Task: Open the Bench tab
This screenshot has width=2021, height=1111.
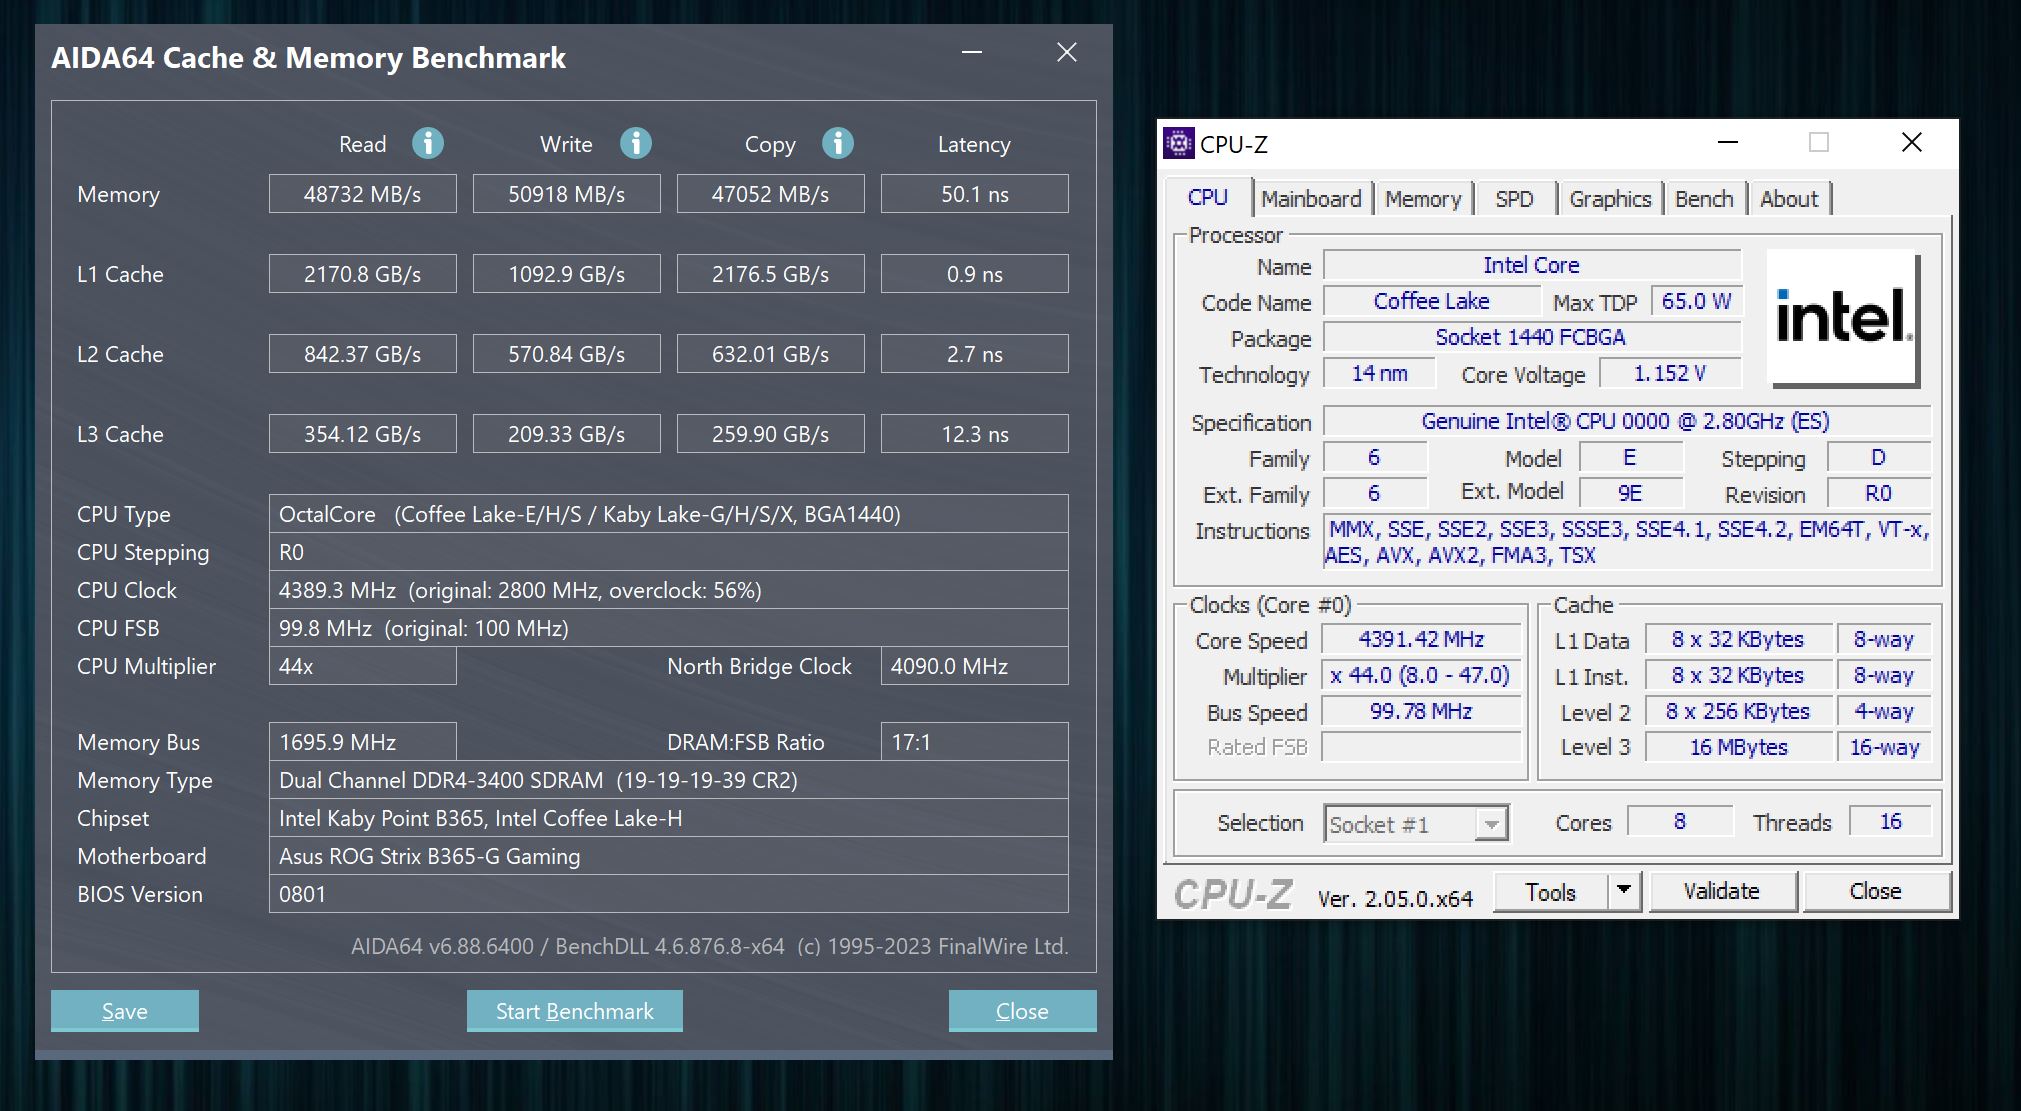Action: click(x=1704, y=199)
